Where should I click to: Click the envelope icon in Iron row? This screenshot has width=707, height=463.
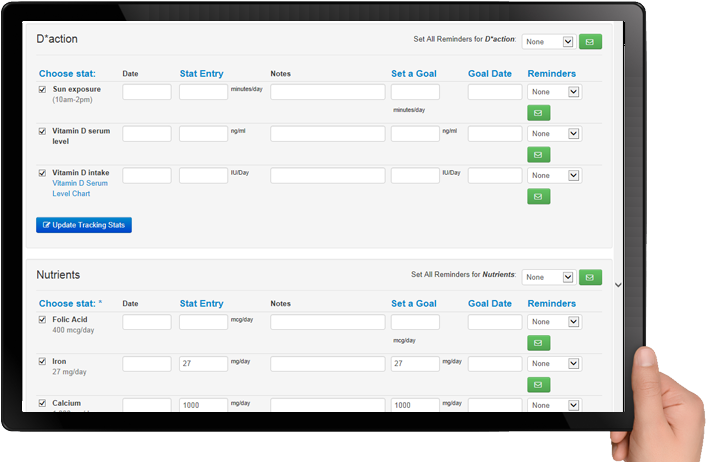538,384
